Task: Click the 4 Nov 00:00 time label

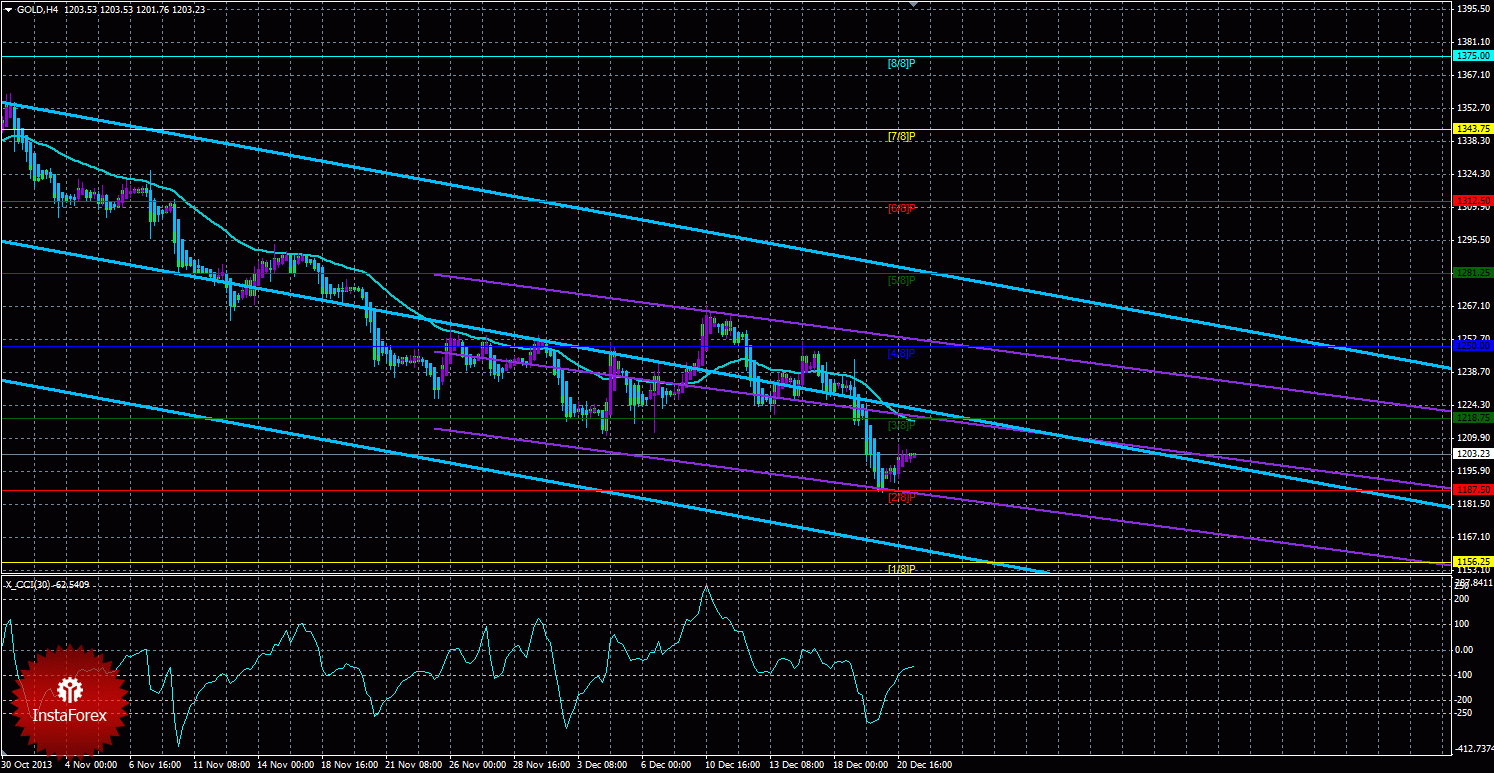Action: (x=90, y=765)
